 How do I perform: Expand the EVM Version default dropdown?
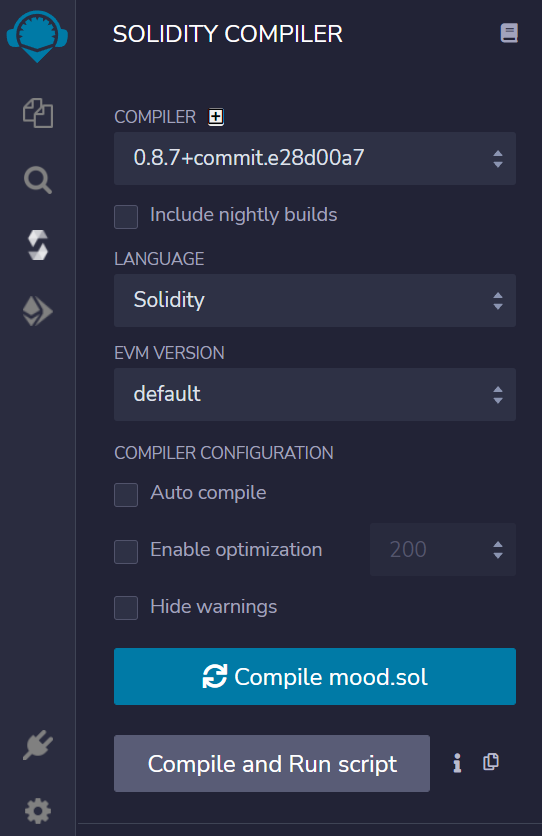tap(315, 395)
